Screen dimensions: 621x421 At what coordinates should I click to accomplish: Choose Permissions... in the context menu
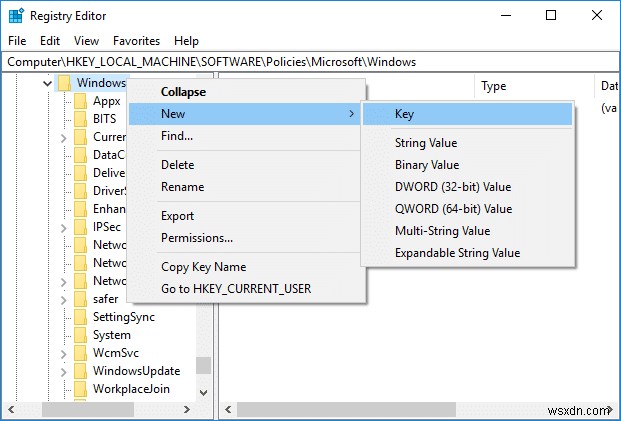[246, 238]
